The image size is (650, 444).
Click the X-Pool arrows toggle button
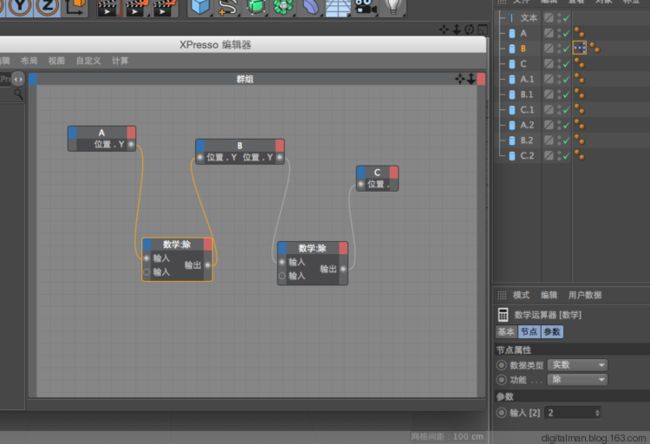coord(18,79)
